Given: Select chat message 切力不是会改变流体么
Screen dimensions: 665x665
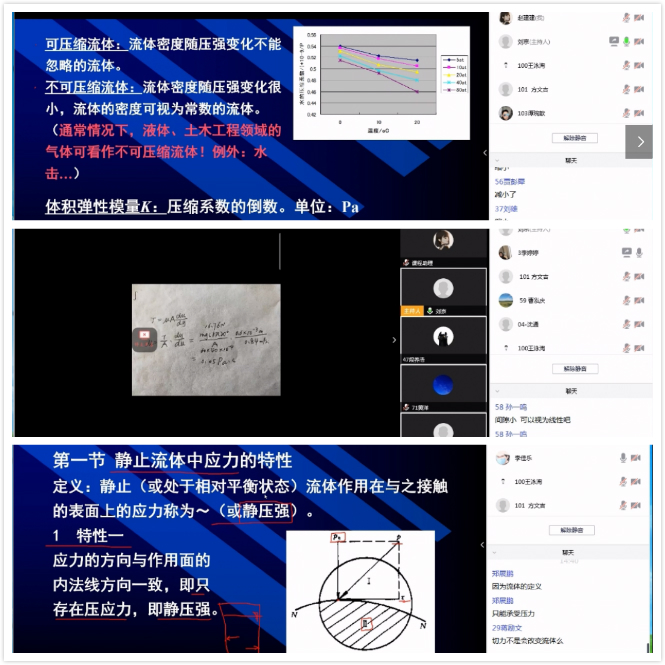Looking at the screenshot, I should click(x=527, y=641).
